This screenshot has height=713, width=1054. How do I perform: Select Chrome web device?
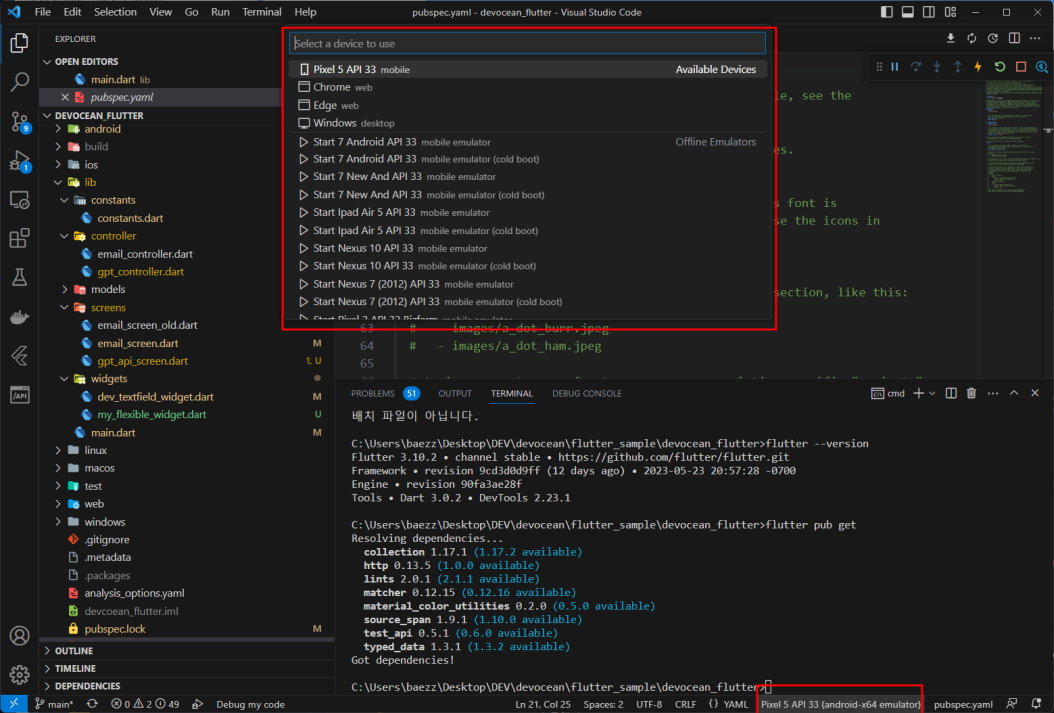[527, 87]
